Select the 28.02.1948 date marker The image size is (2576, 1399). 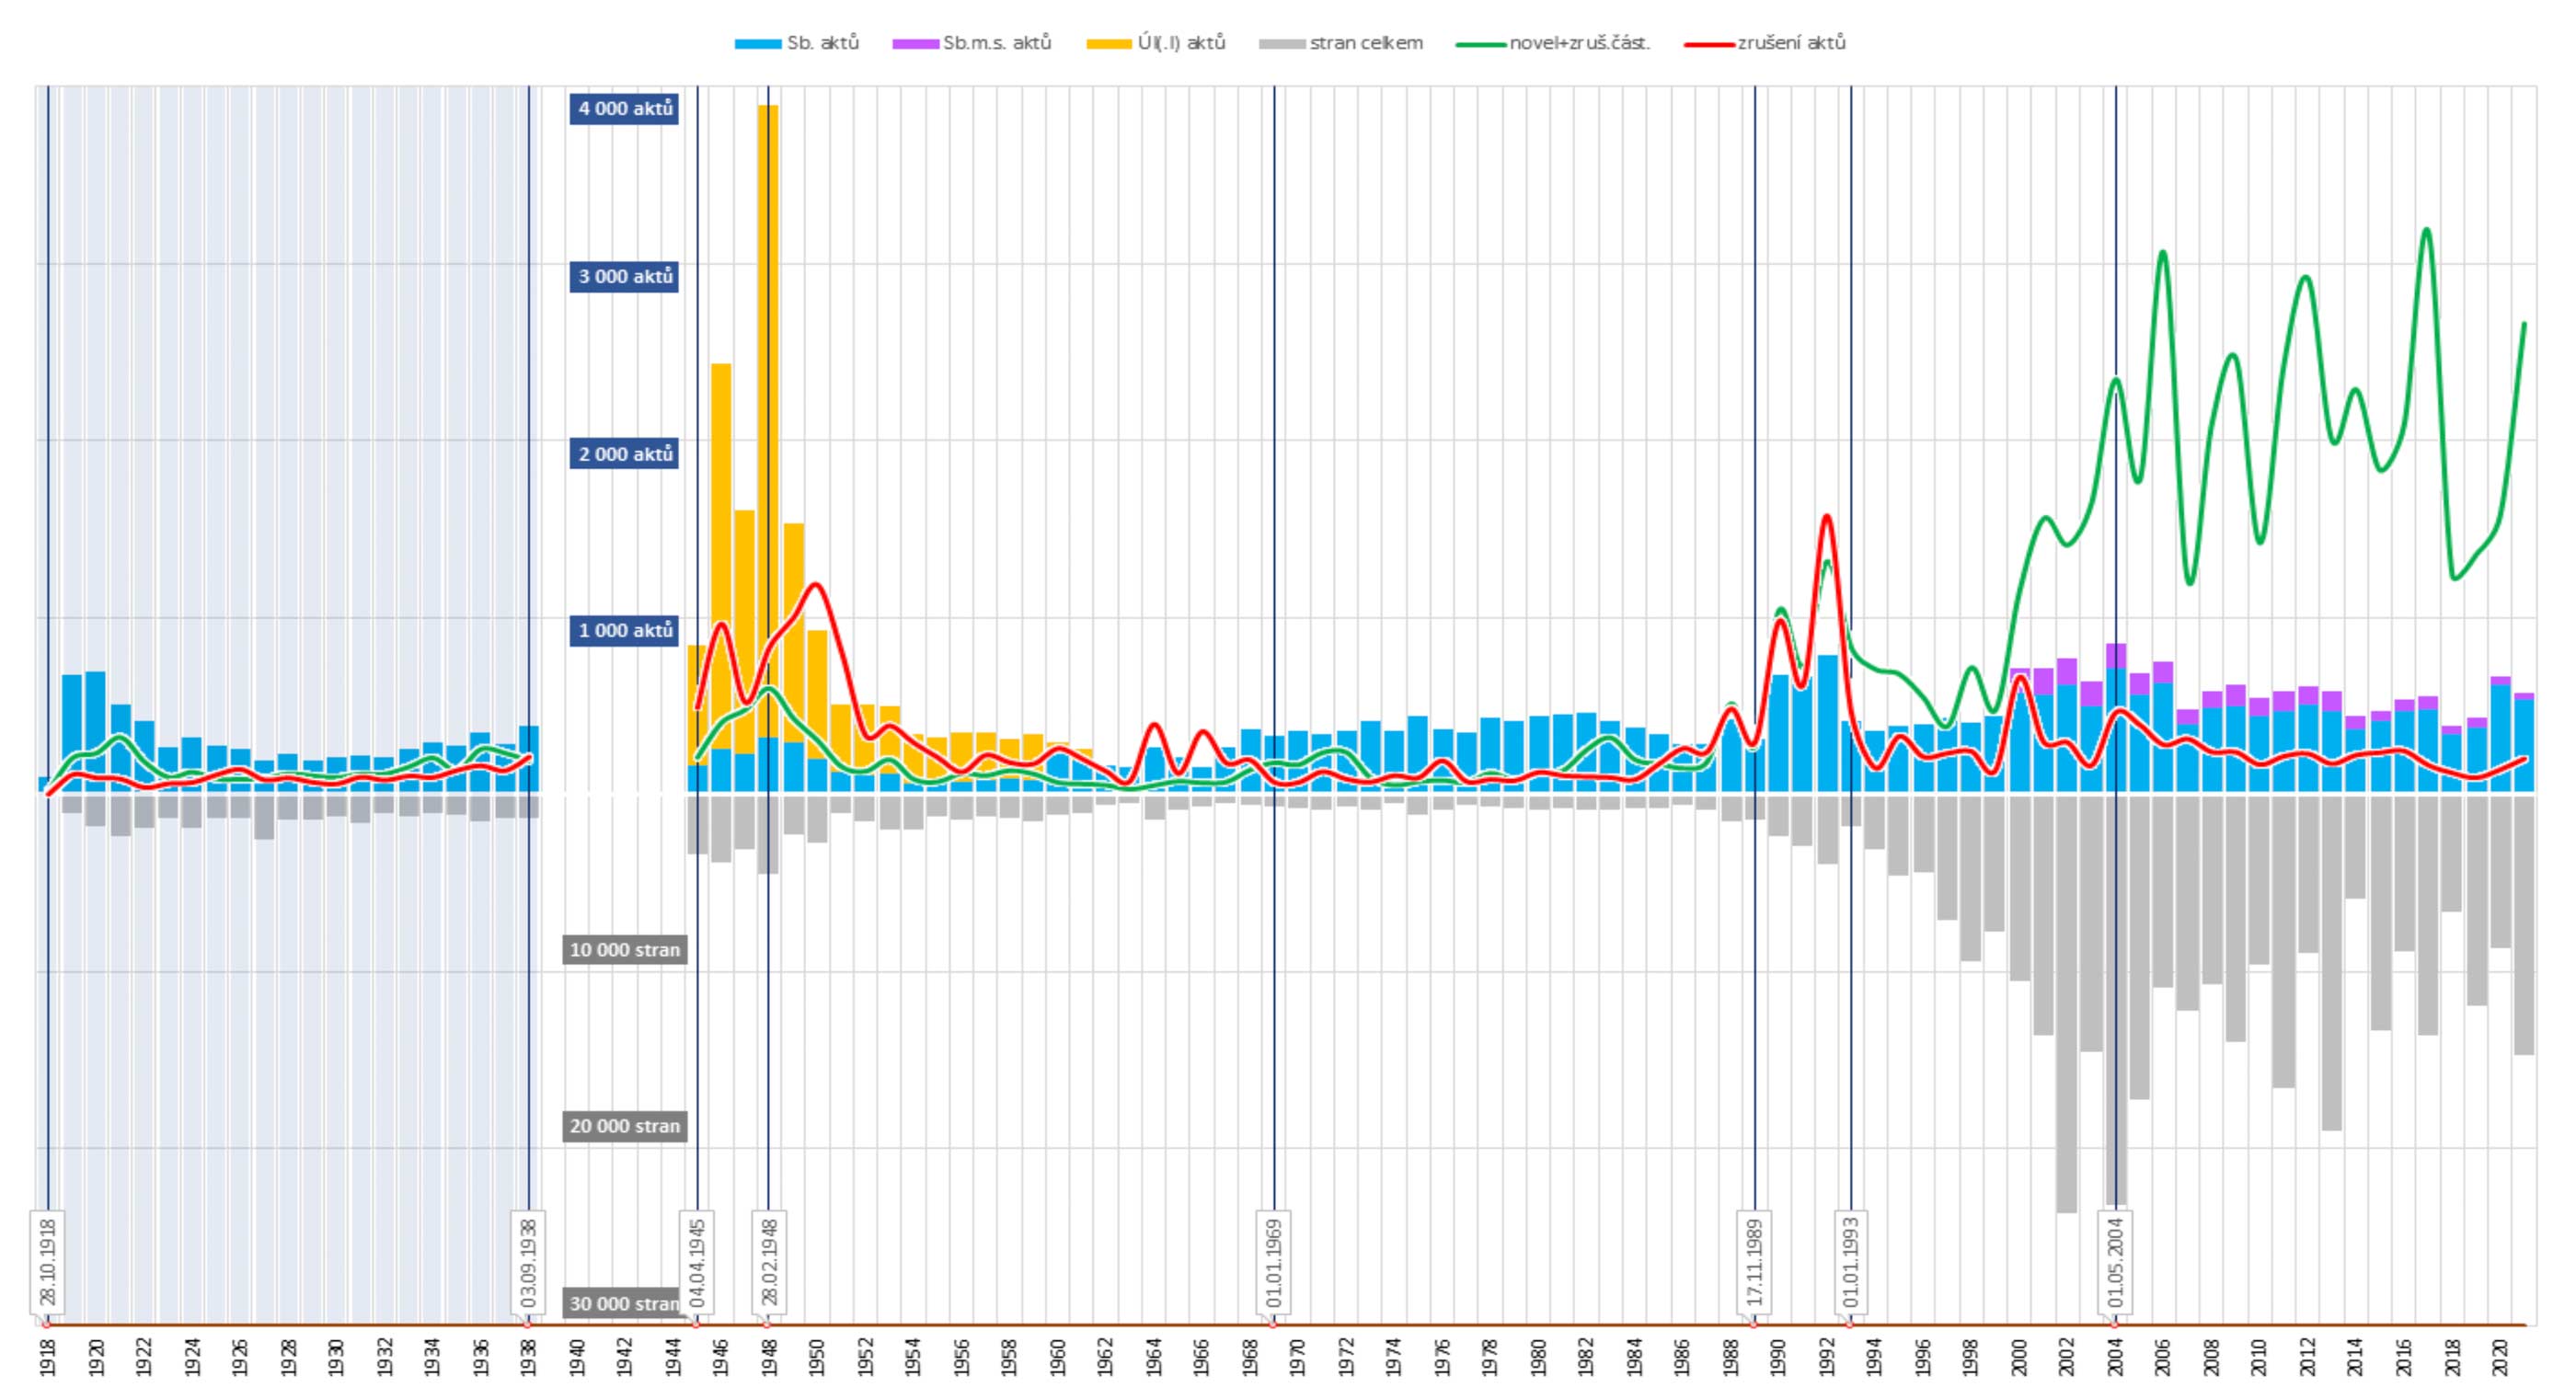tap(769, 1262)
